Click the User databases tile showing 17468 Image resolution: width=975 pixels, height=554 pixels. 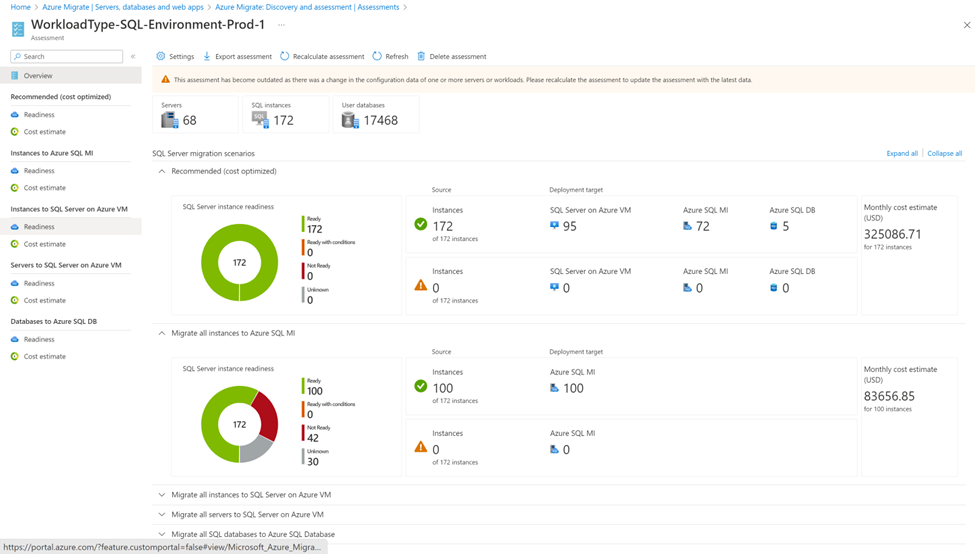[376, 114]
